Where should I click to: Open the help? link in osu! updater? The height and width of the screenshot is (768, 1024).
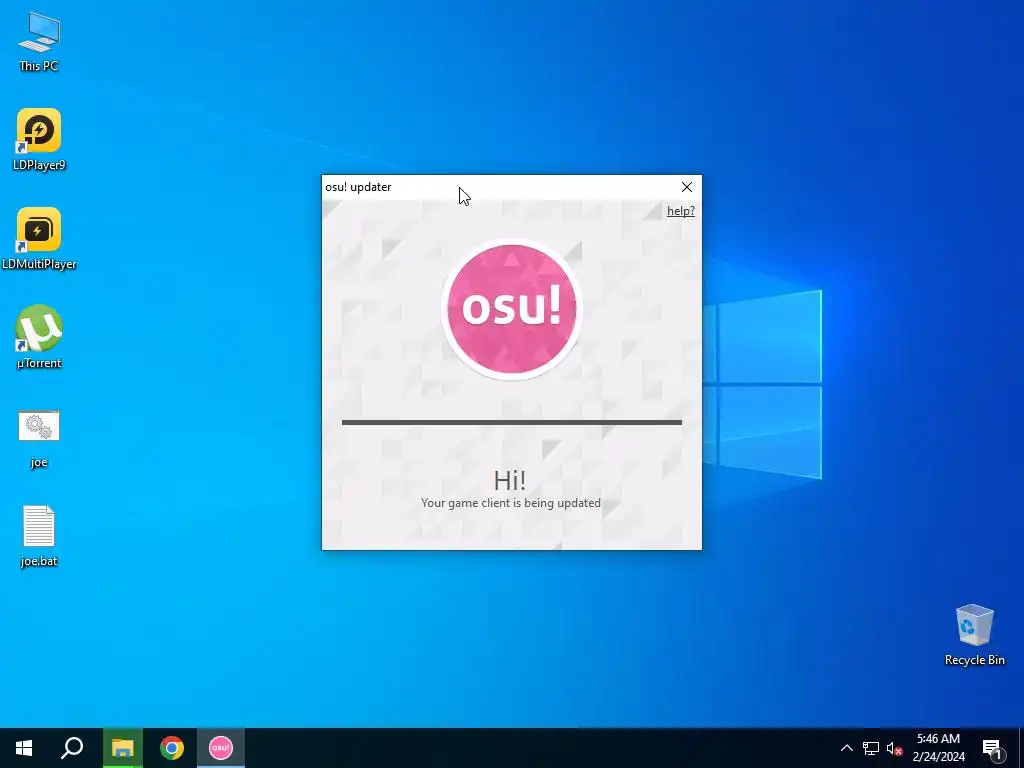pyautogui.click(x=680, y=211)
